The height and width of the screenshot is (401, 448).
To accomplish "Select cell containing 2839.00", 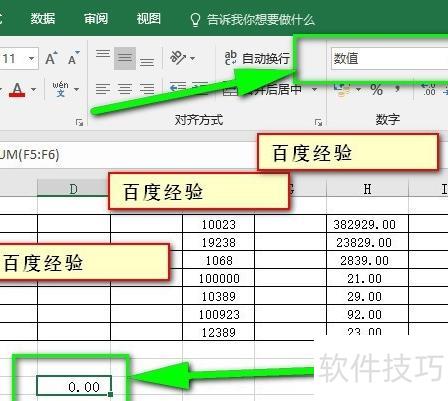I will (x=367, y=260).
